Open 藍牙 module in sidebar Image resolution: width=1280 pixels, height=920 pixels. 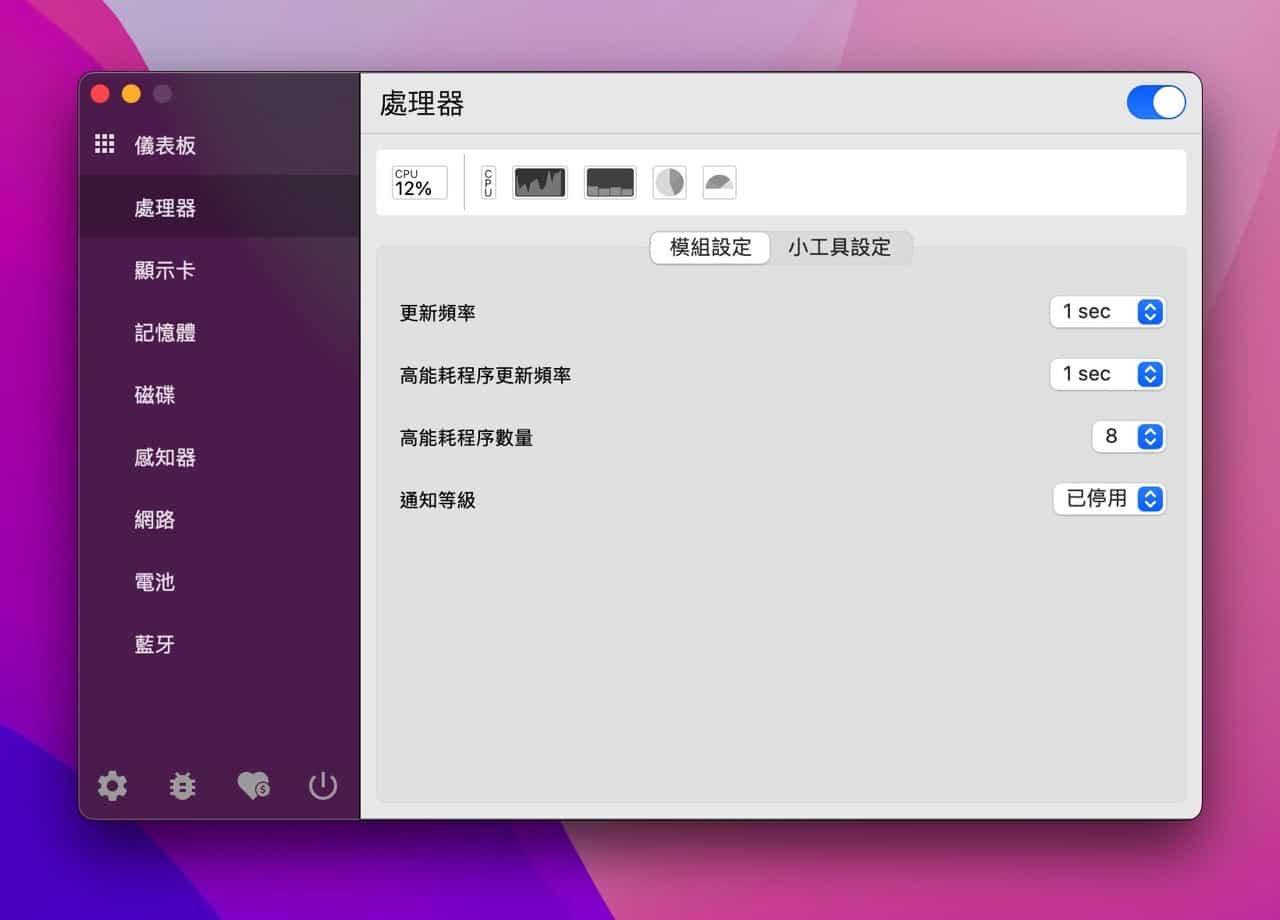pyautogui.click(x=219, y=644)
